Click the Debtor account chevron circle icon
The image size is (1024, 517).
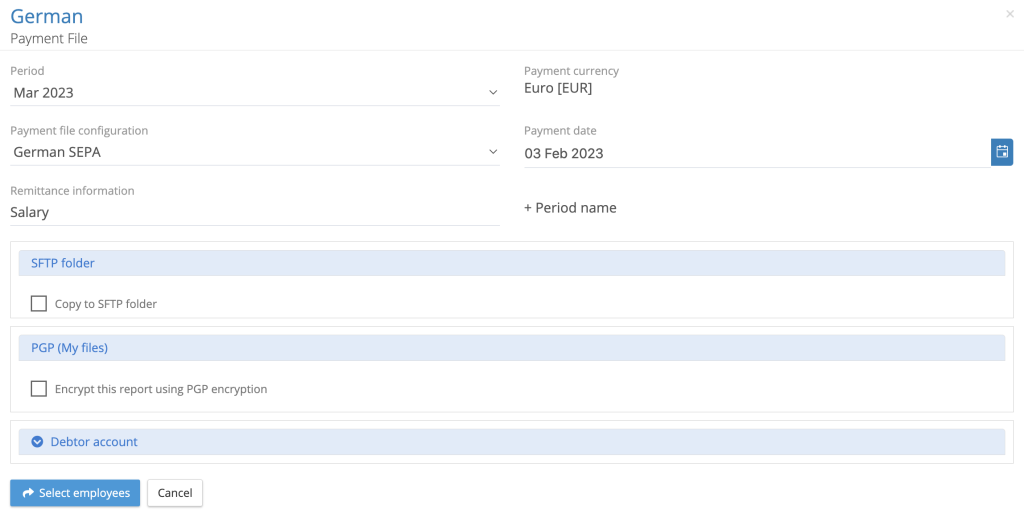point(38,442)
